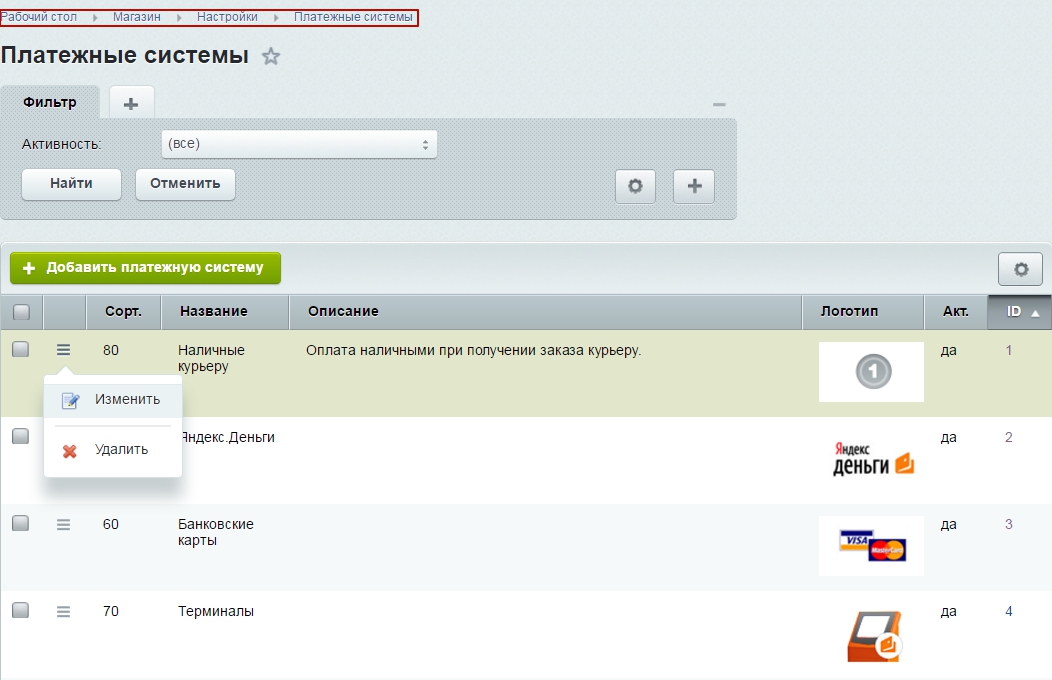Viewport: 1052px width, 680px height.
Task: Open action menu for Банковские карты row
Action: click(64, 524)
